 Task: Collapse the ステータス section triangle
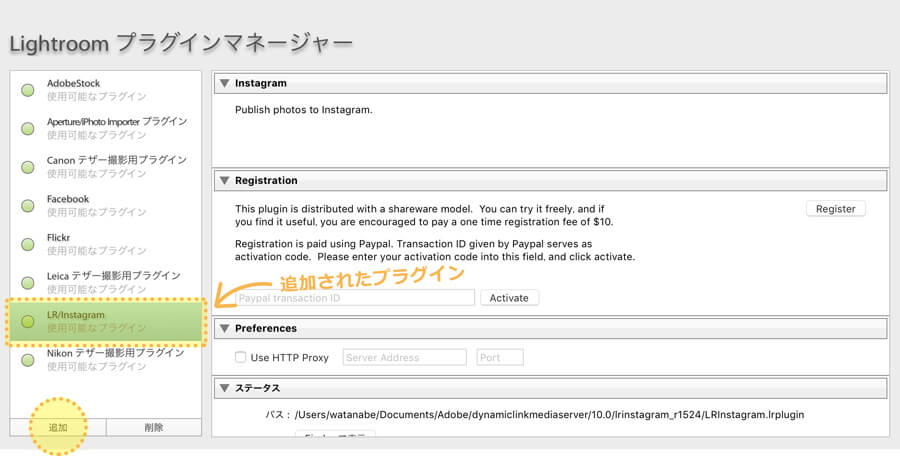(x=224, y=388)
